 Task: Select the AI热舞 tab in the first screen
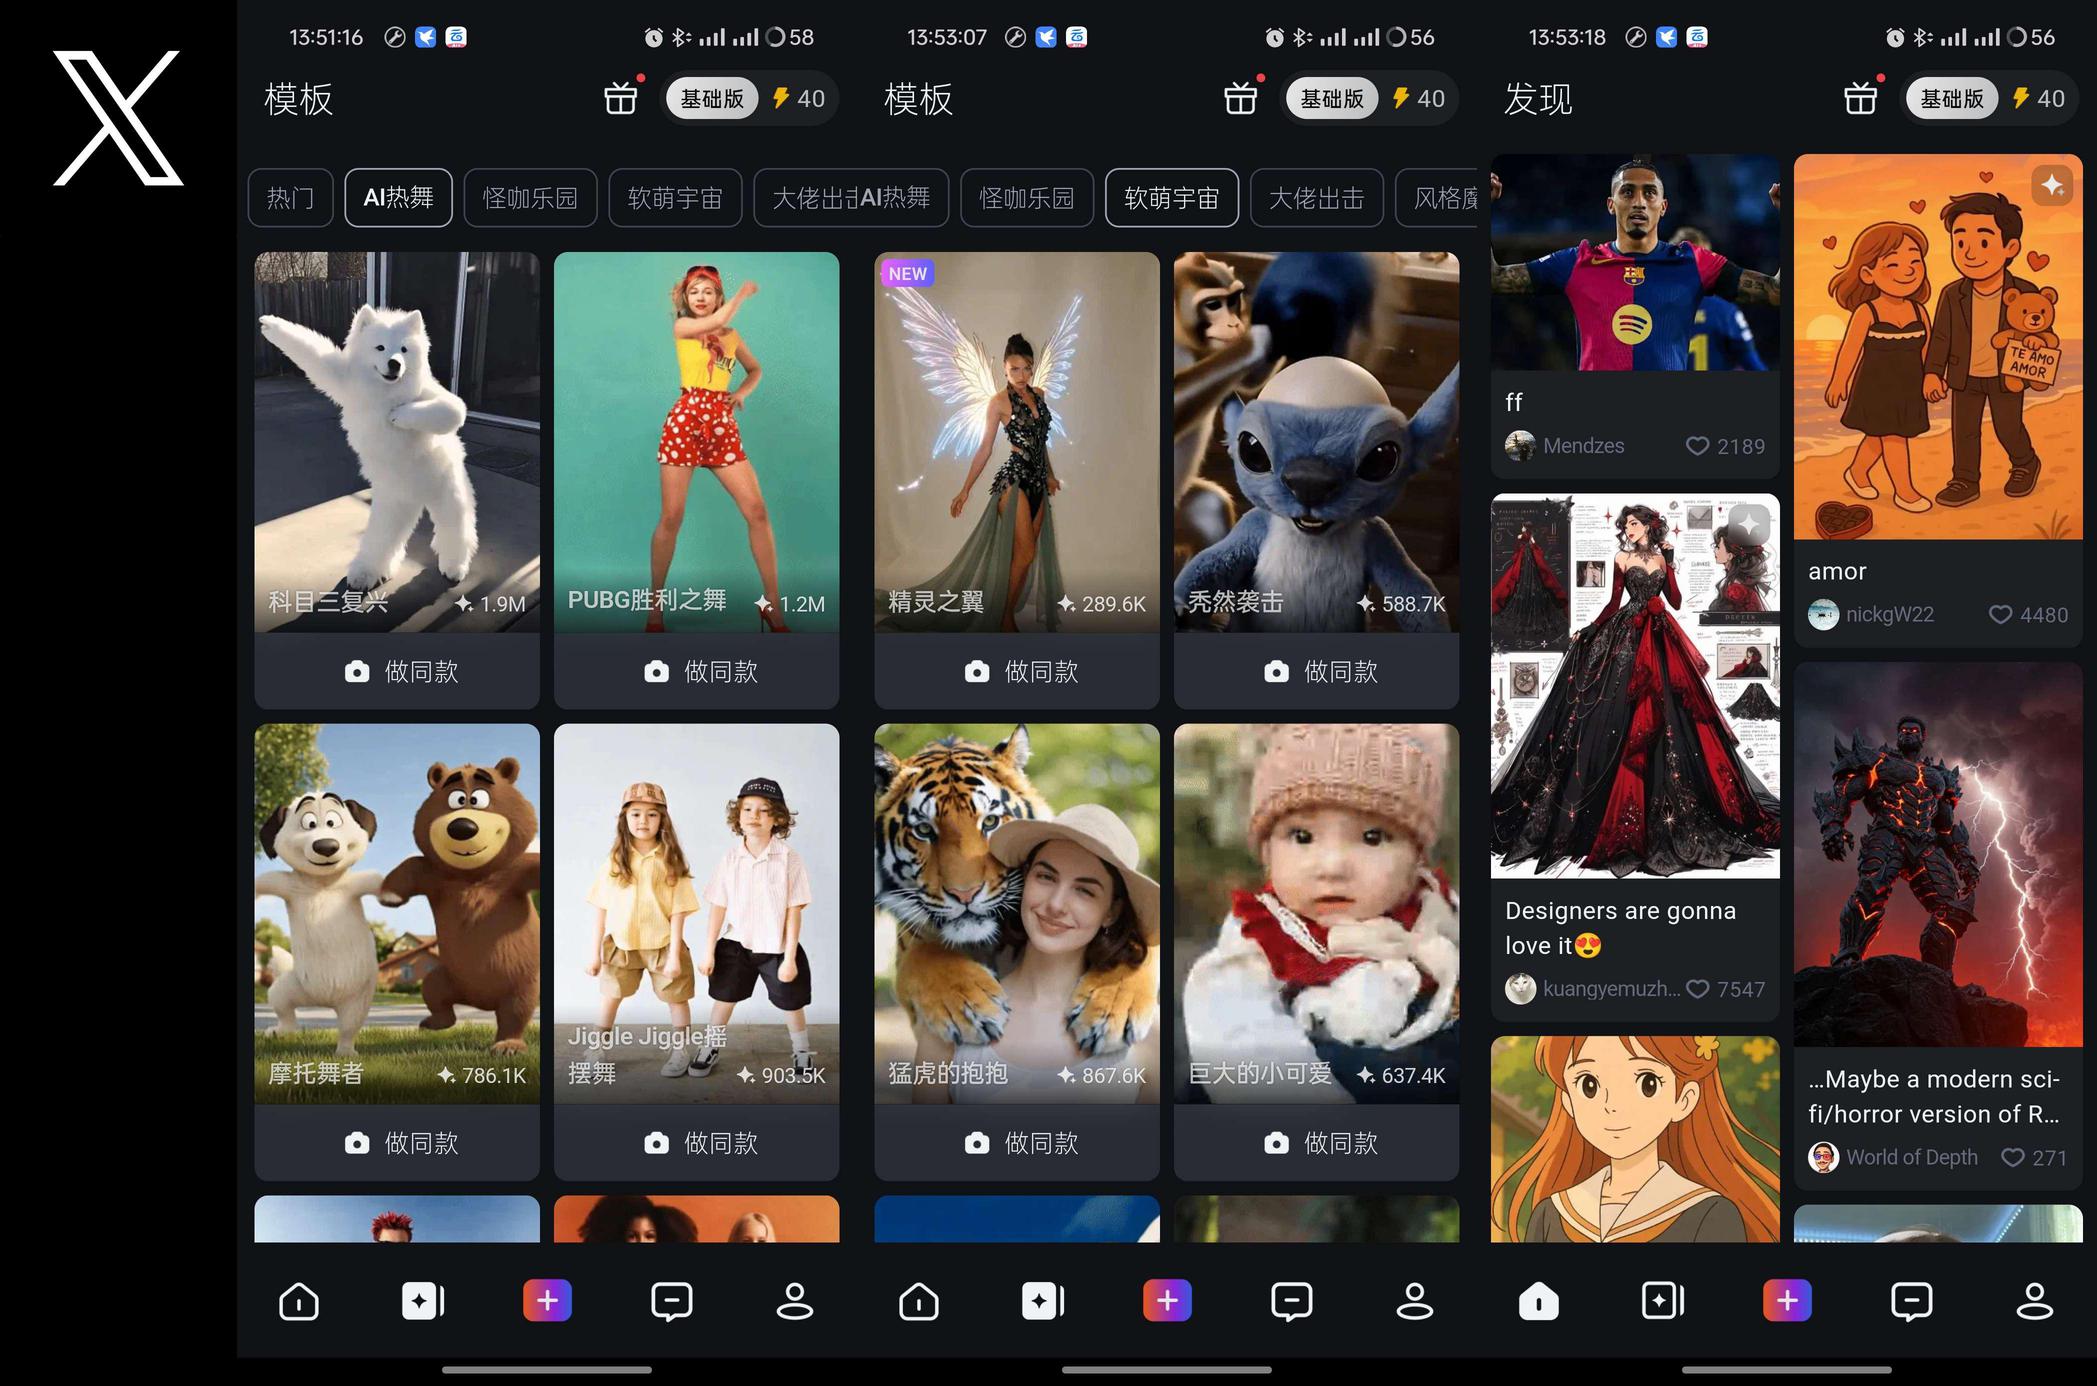398,198
